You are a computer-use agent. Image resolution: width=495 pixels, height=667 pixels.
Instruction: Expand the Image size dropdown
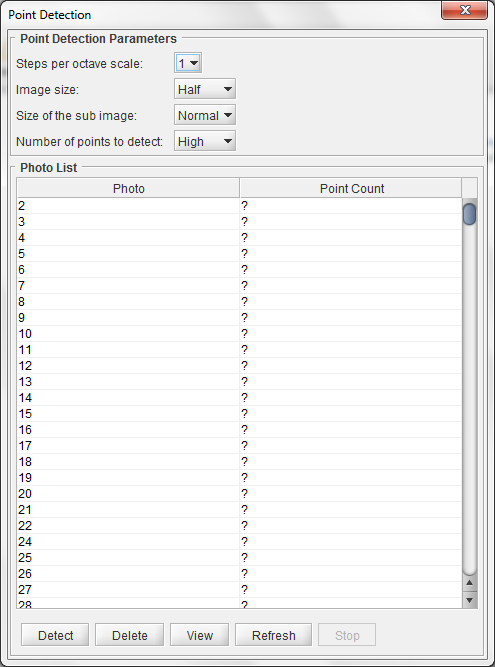coord(205,89)
